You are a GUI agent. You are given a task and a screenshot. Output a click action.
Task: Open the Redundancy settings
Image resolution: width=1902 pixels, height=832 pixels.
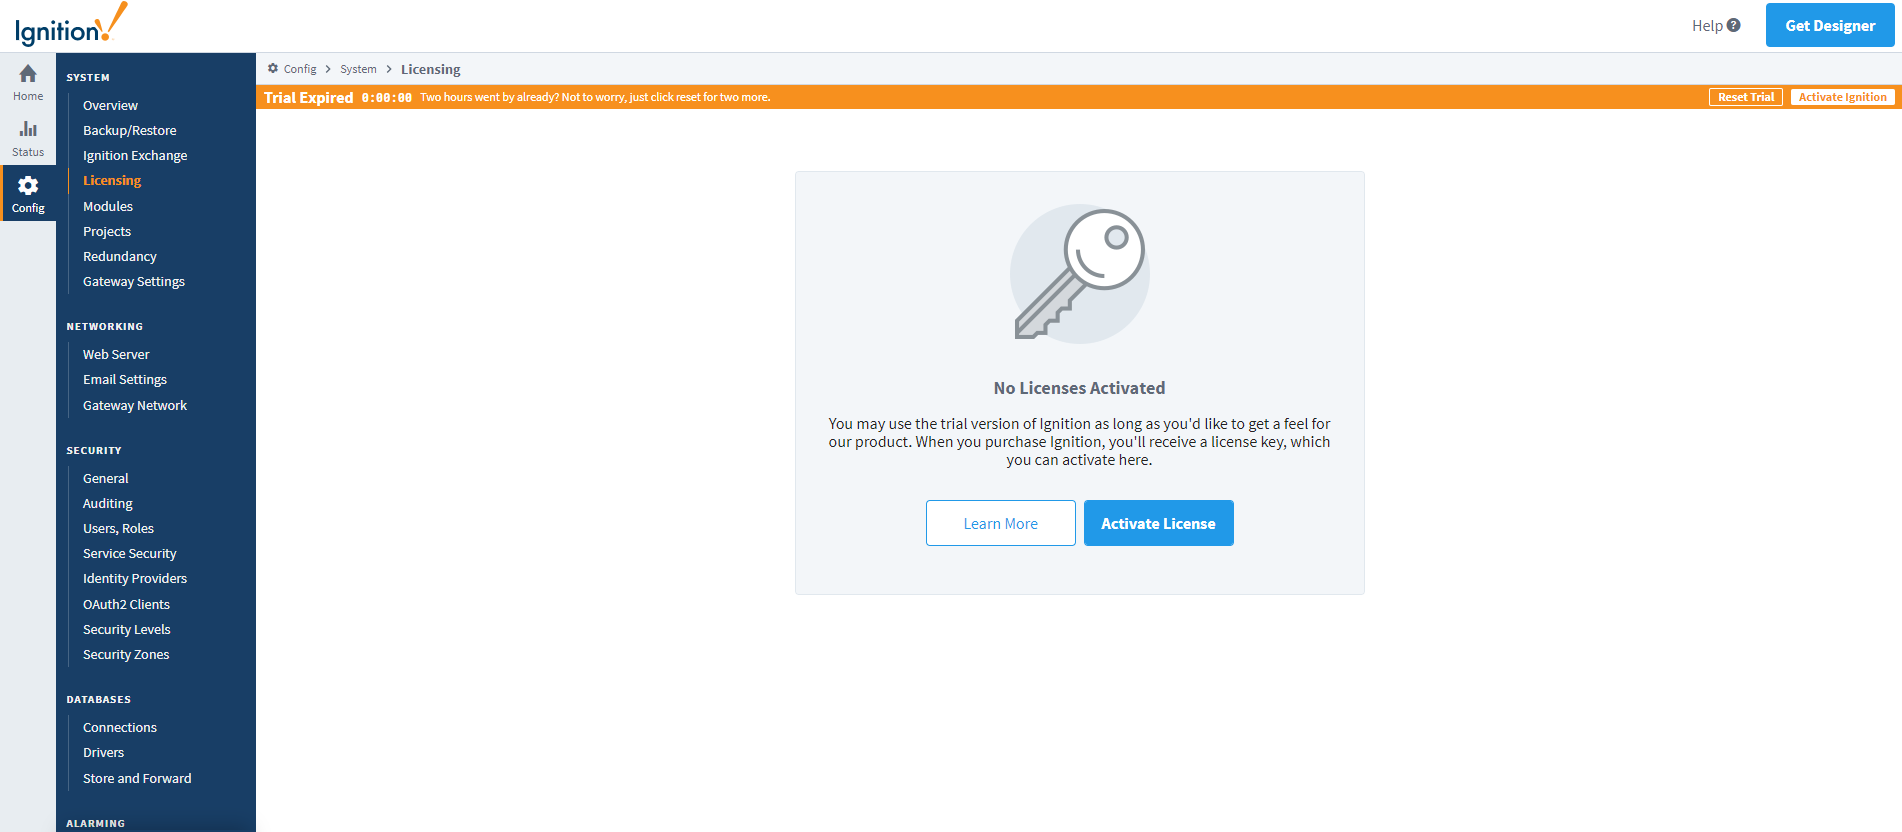(120, 256)
